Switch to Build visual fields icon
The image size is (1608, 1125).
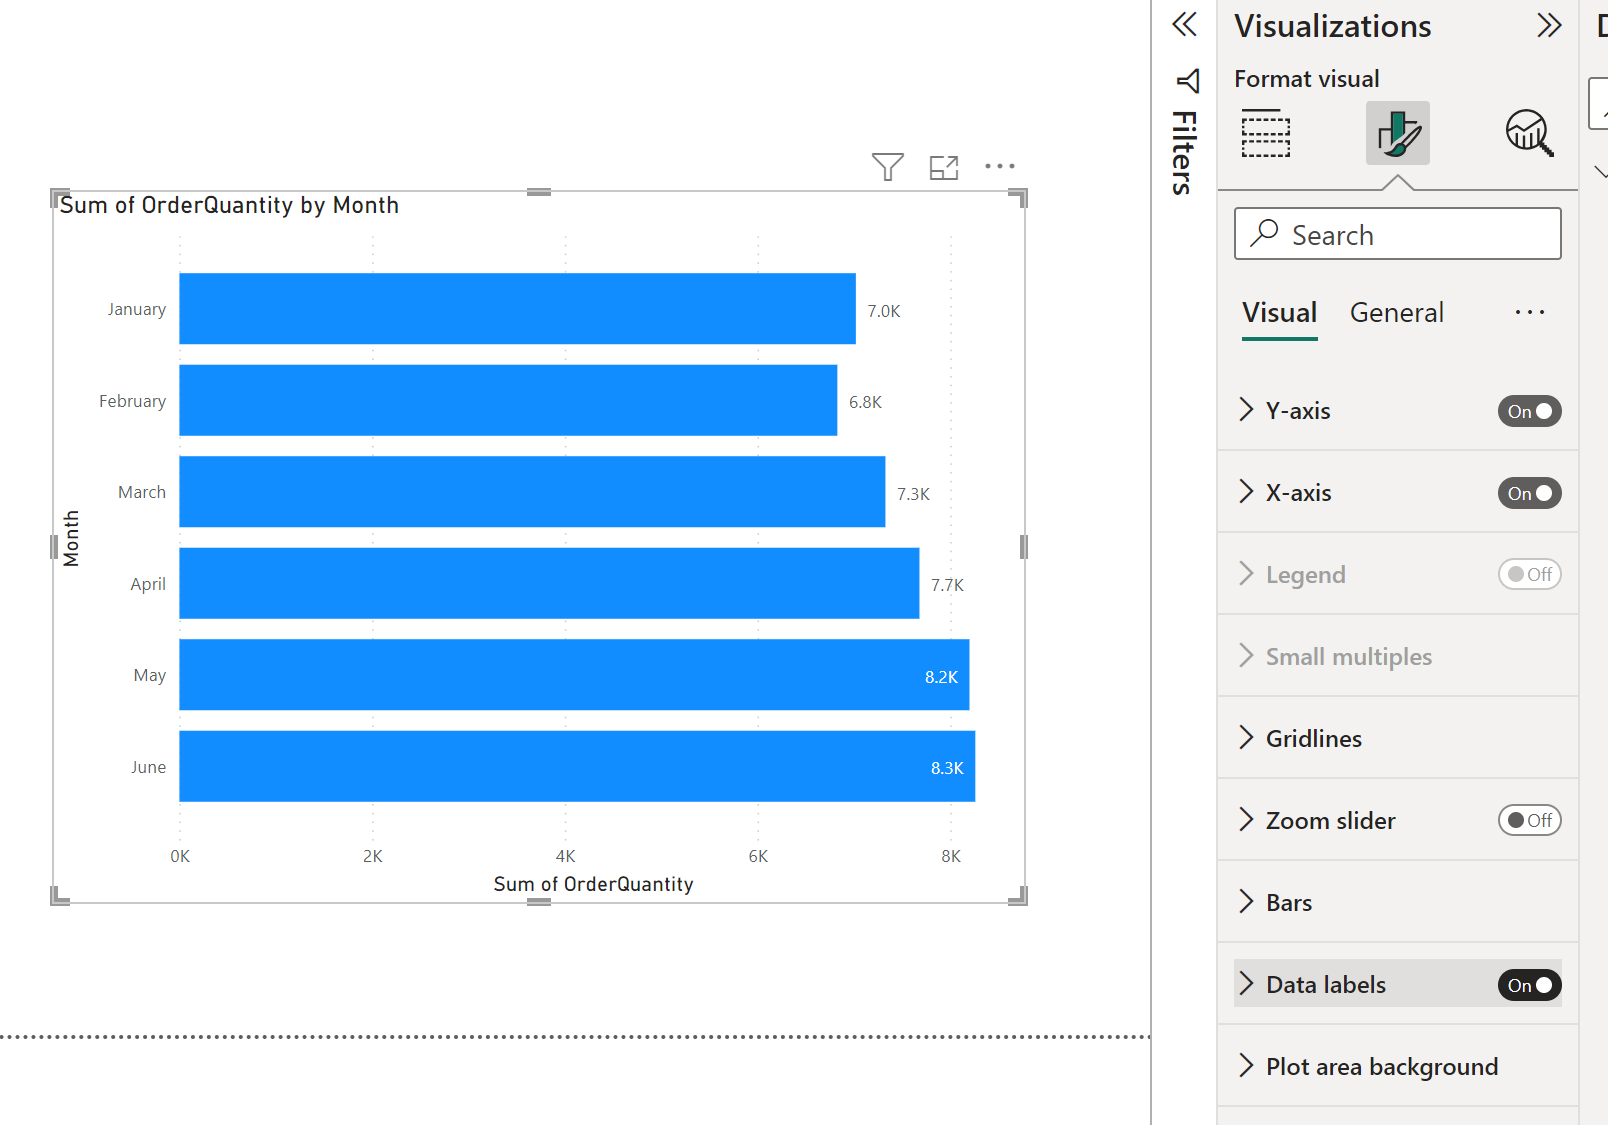point(1266,133)
